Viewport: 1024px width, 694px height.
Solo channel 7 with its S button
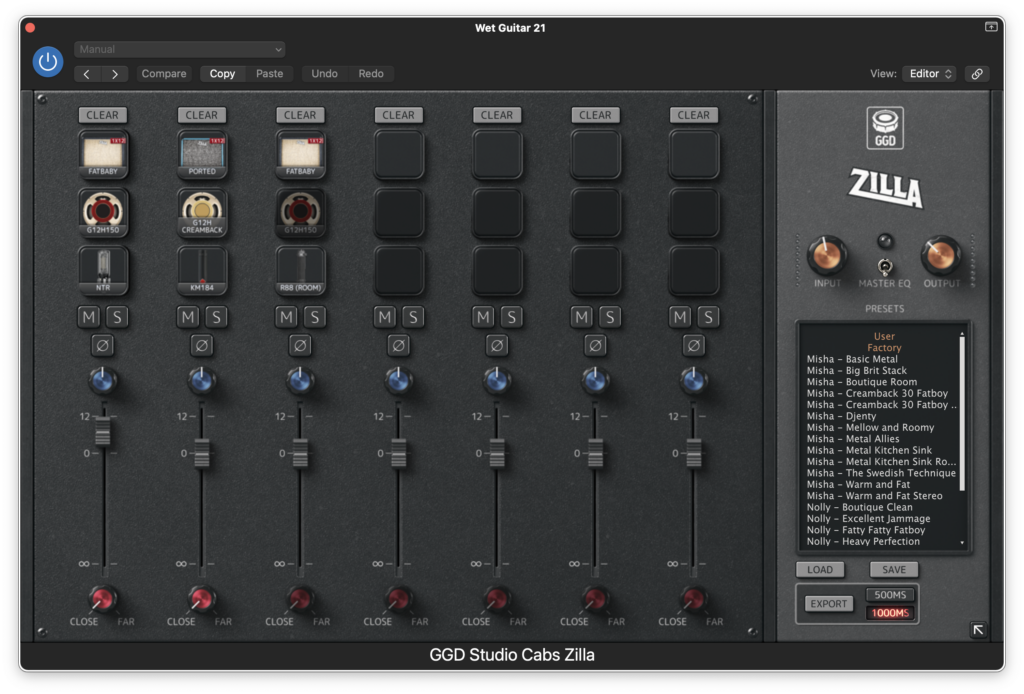pyautogui.click(x=709, y=317)
